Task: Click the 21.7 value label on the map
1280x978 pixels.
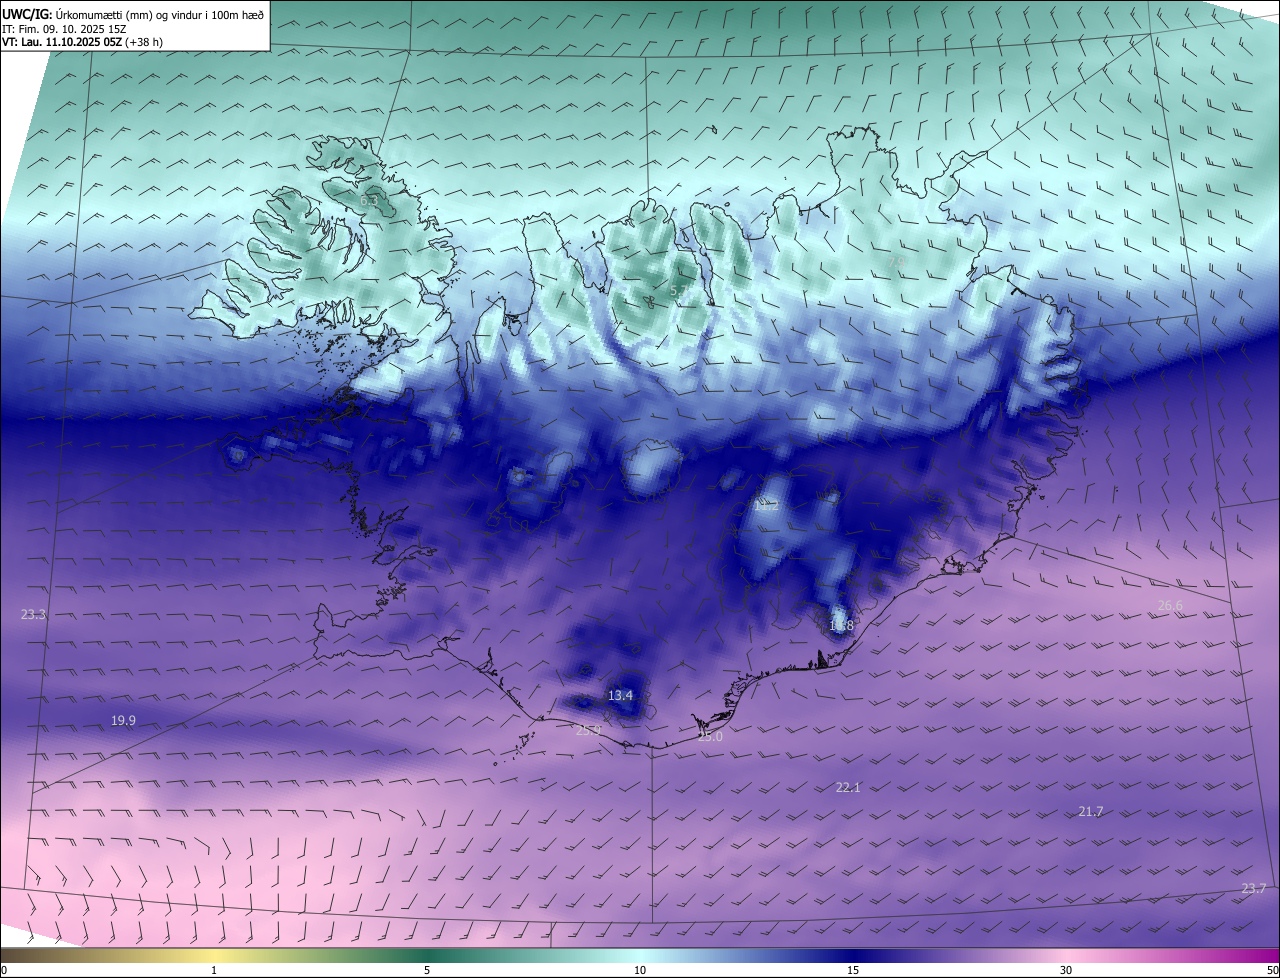Action: tap(1090, 812)
